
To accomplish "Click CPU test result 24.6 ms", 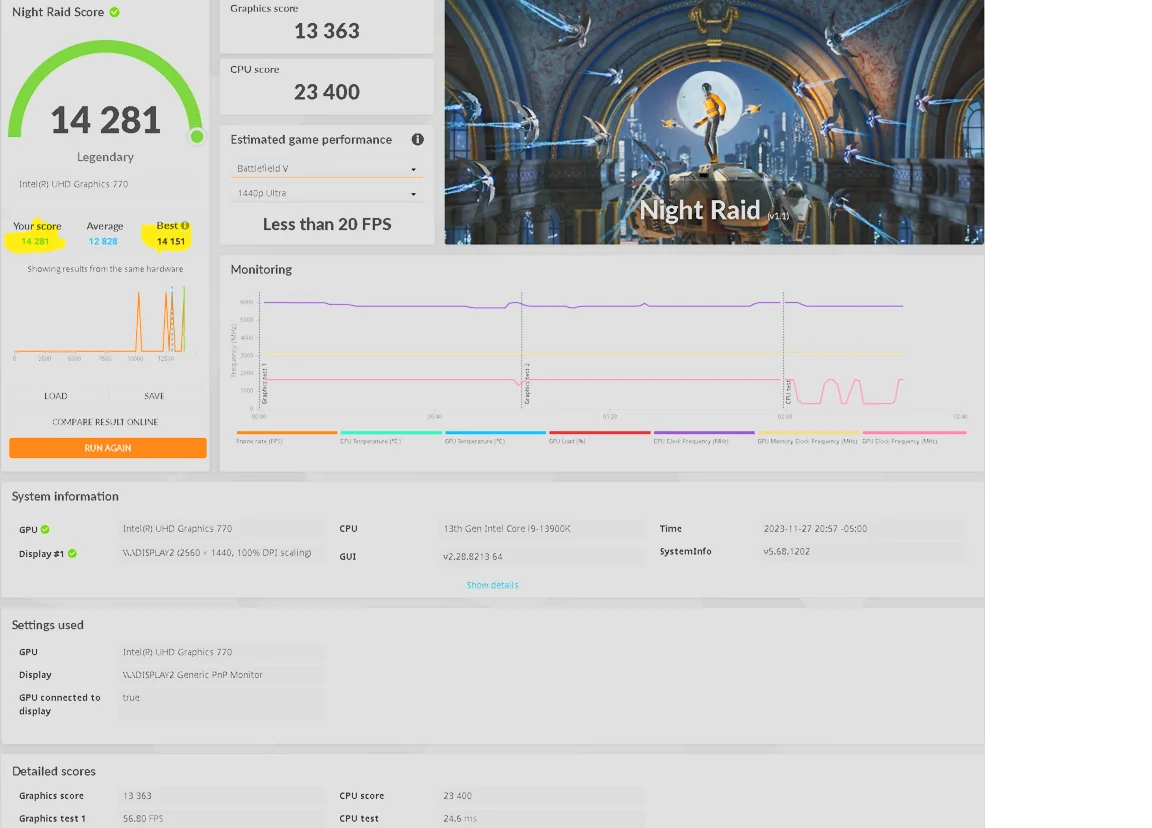I will coord(542,818).
